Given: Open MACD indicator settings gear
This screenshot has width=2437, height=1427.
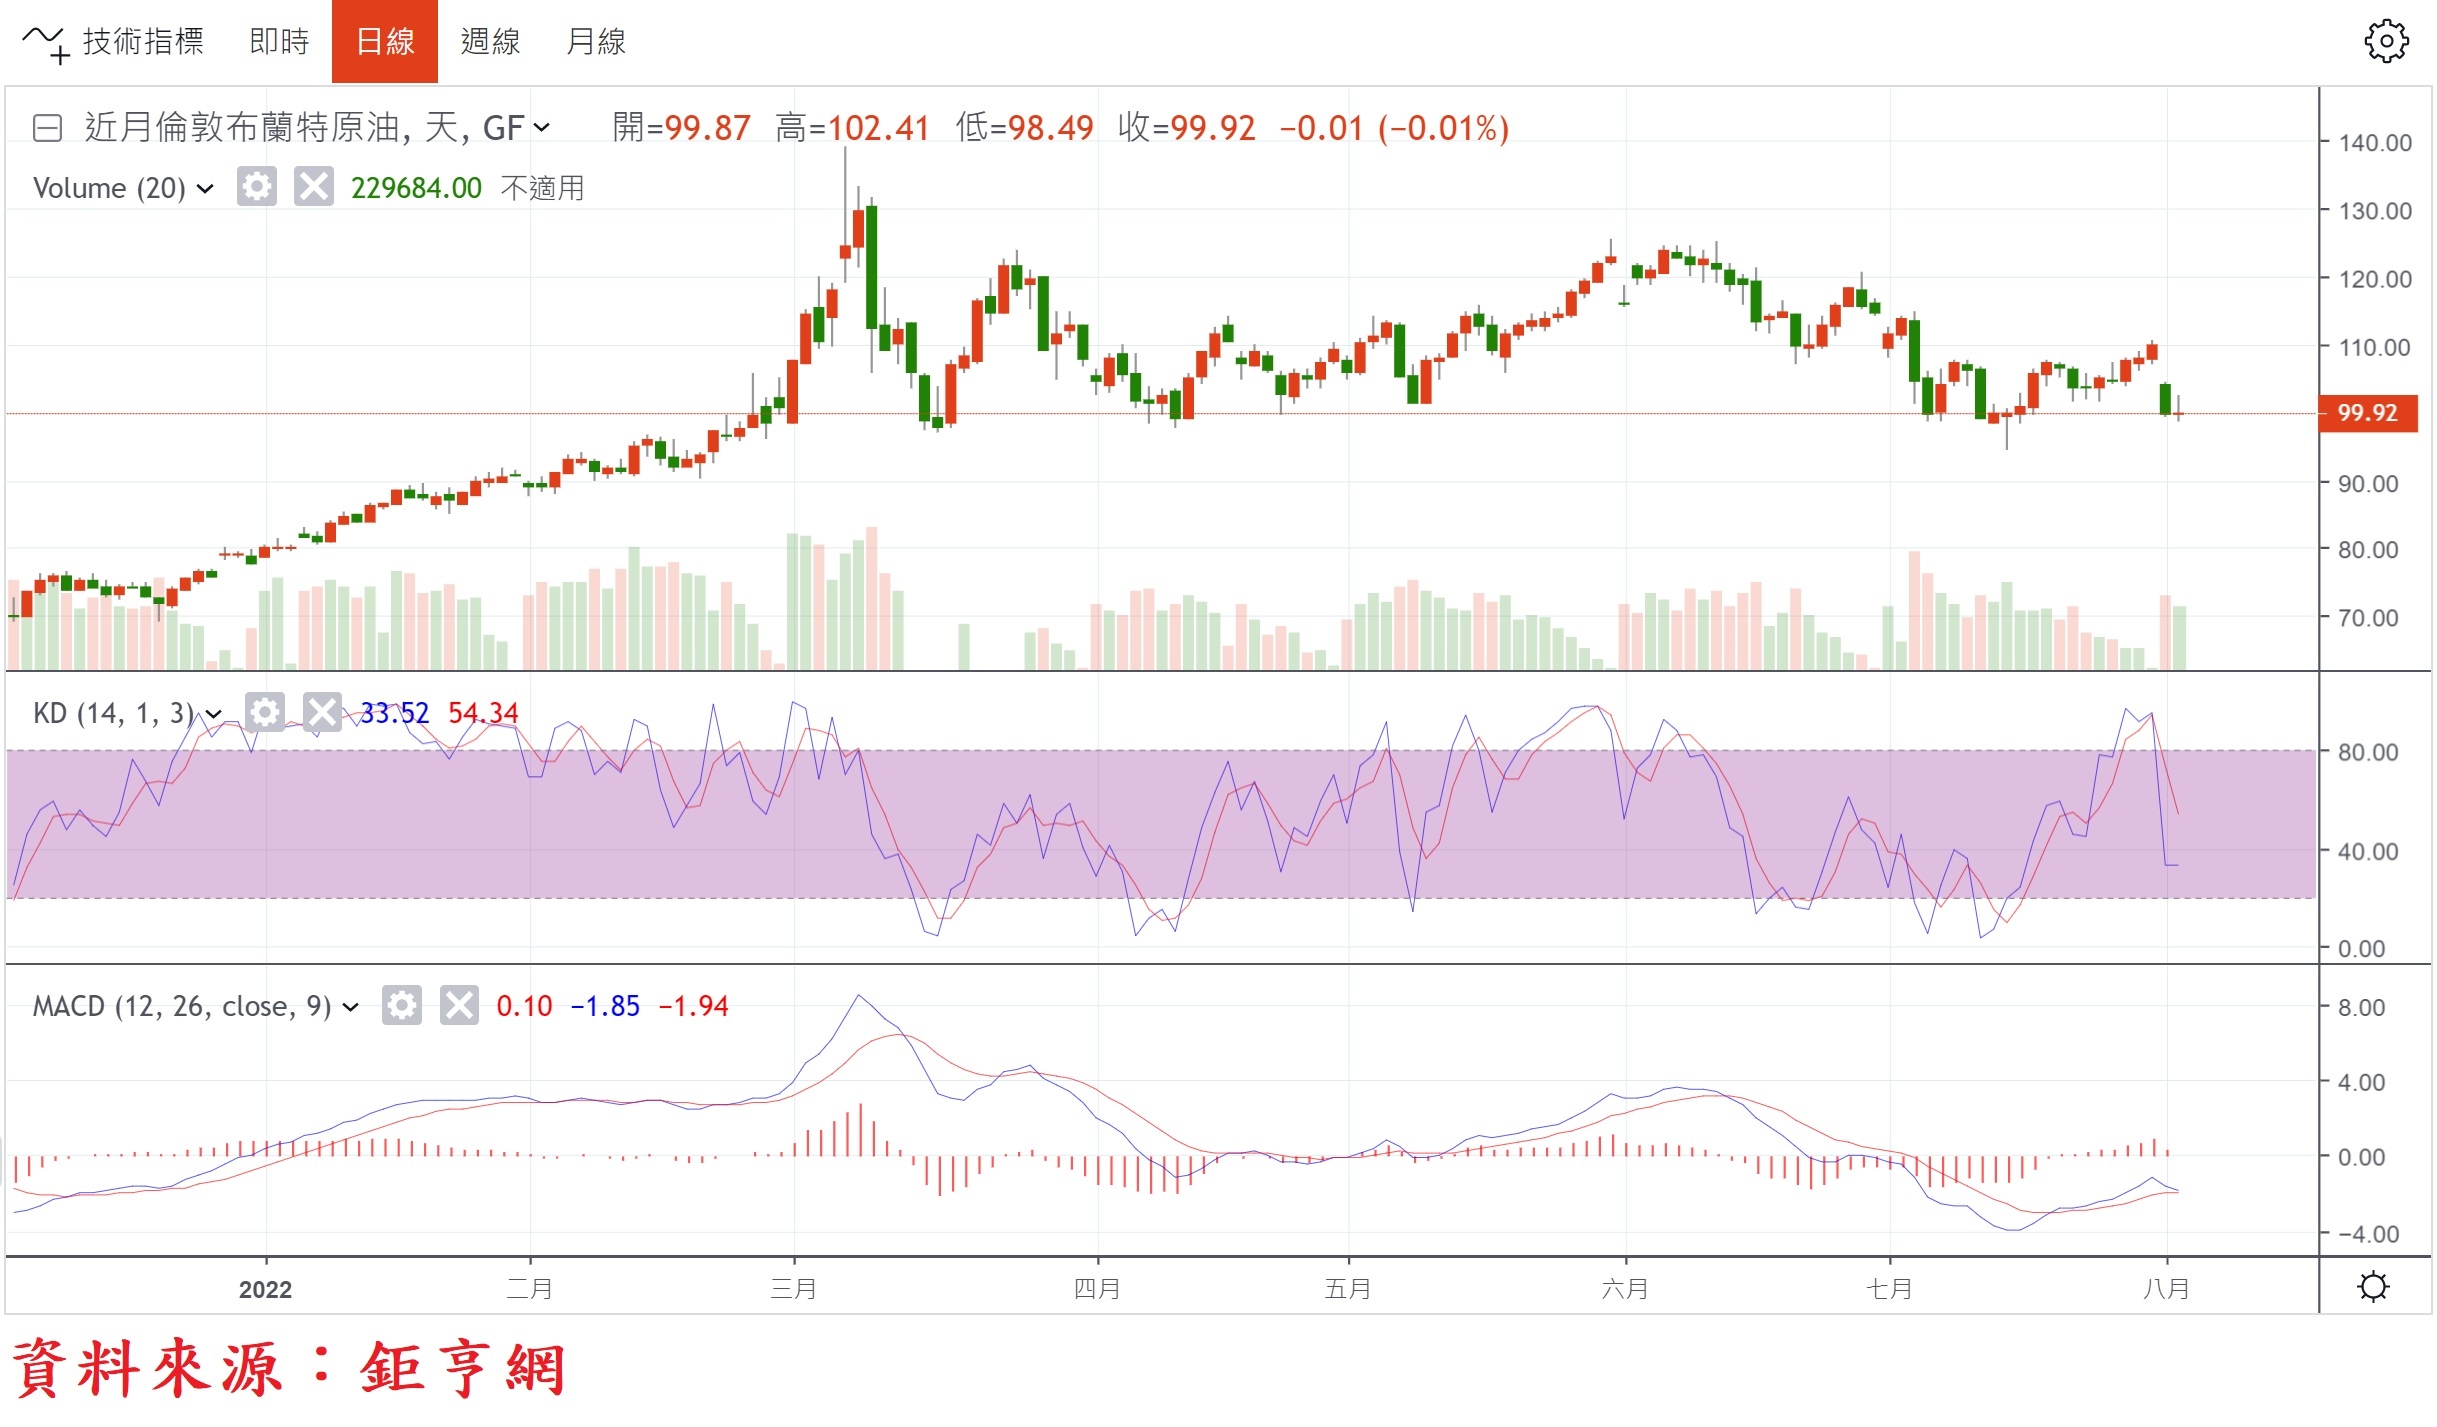Looking at the screenshot, I should click(x=401, y=1006).
